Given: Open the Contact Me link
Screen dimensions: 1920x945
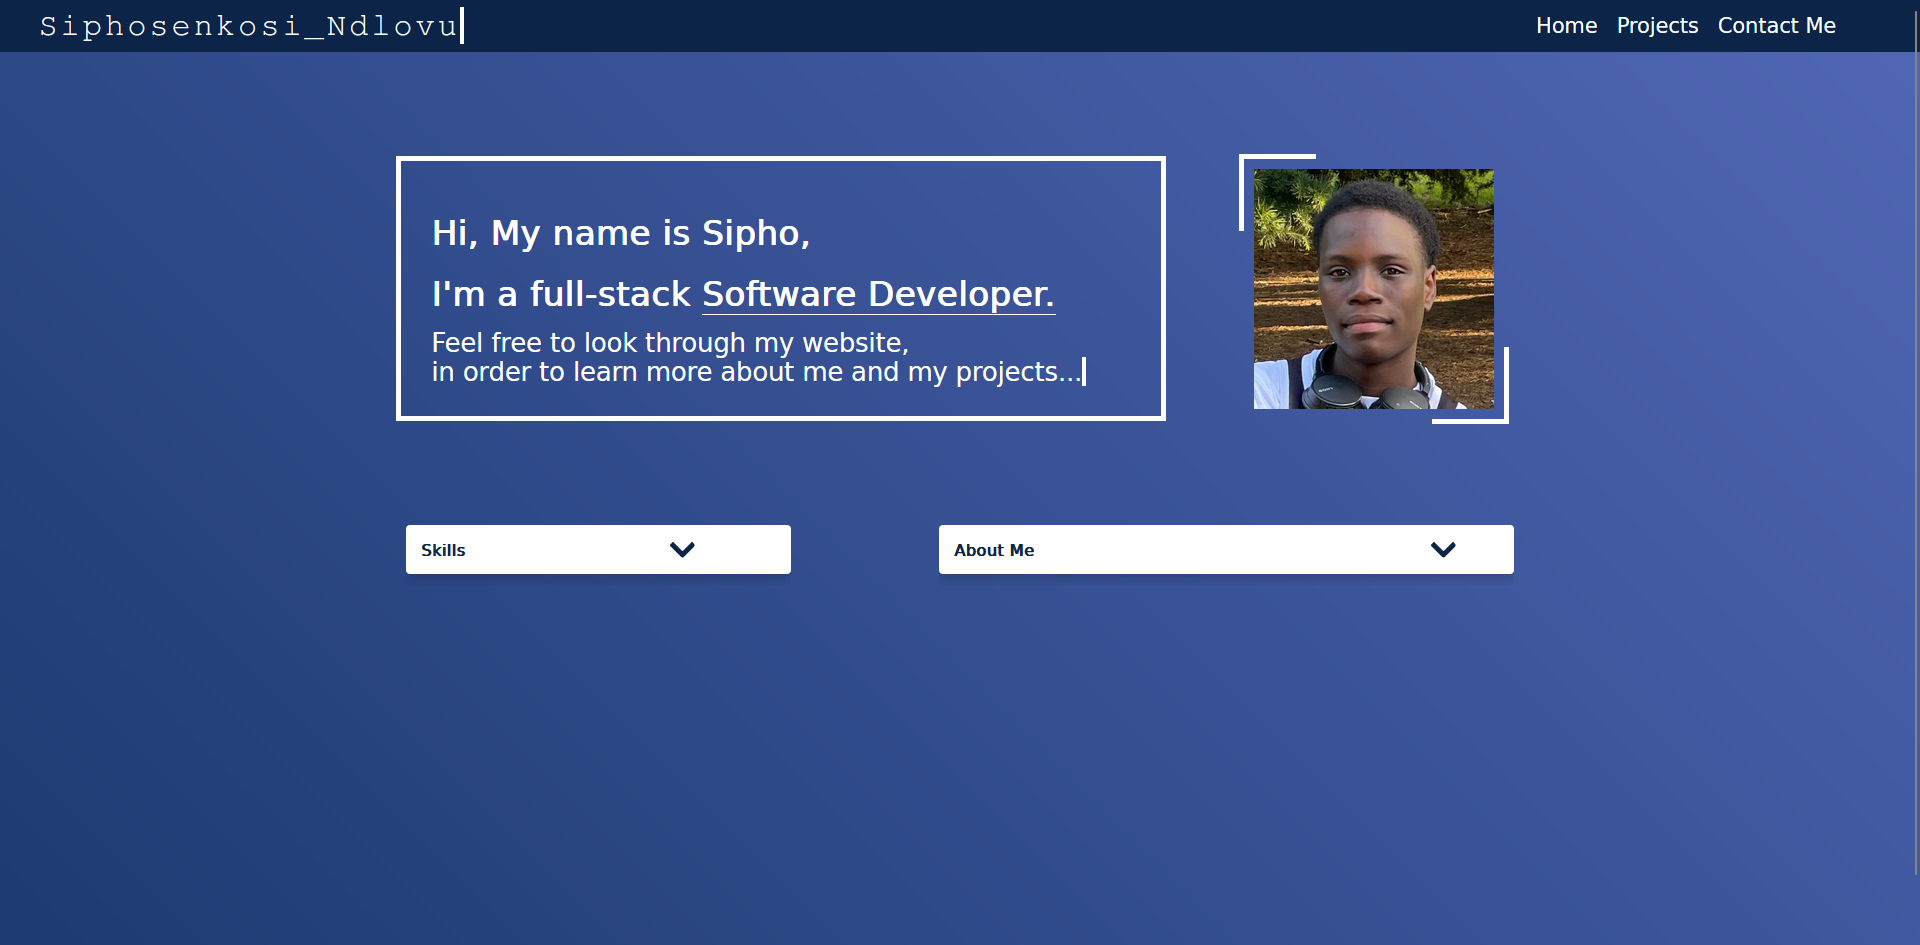Looking at the screenshot, I should click(1776, 26).
